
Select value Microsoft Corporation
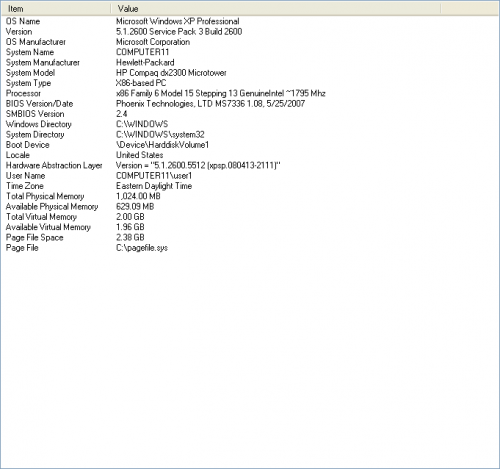coord(153,42)
